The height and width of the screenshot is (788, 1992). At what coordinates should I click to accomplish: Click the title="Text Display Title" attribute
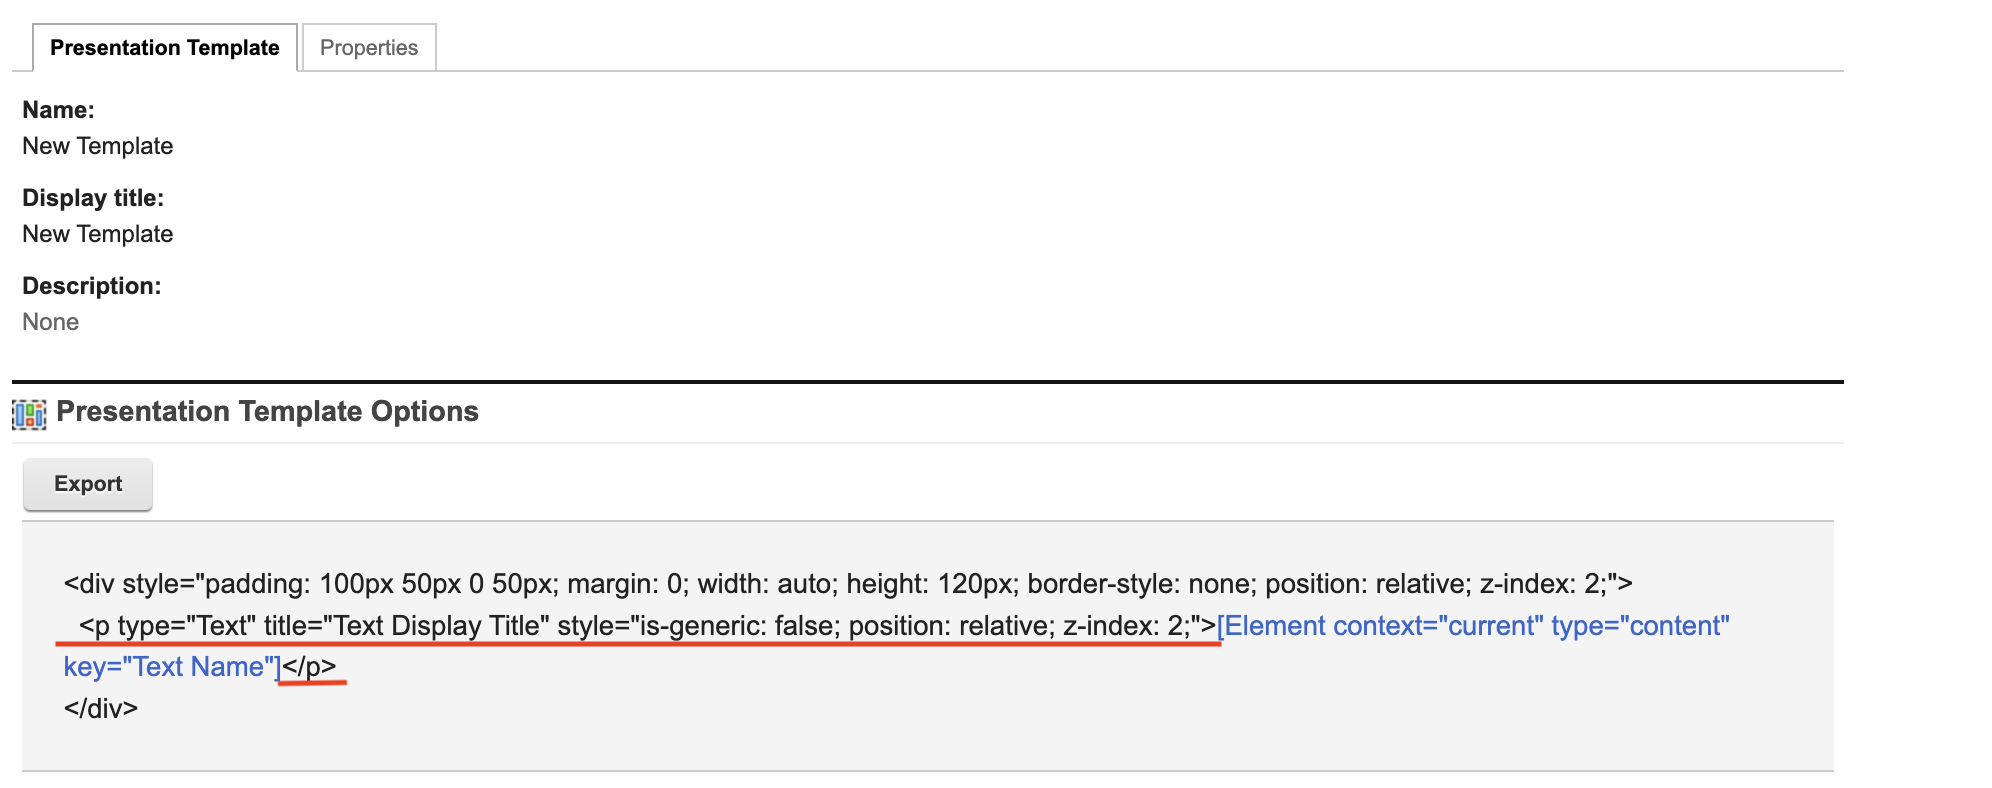coord(406,626)
